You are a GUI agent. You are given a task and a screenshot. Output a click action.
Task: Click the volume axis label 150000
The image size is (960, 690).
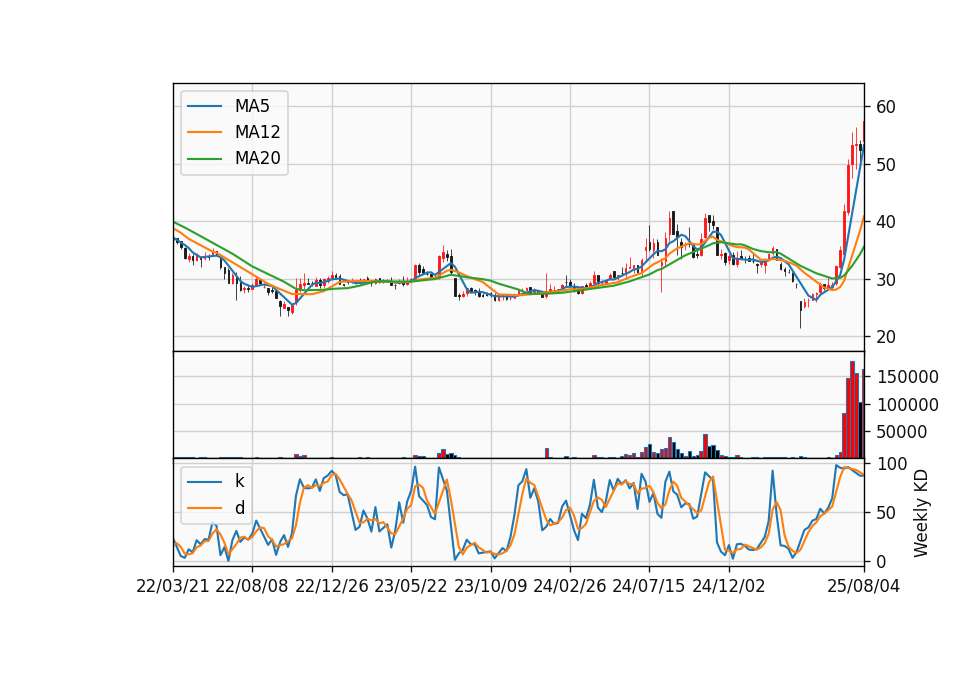[x=907, y=377]
